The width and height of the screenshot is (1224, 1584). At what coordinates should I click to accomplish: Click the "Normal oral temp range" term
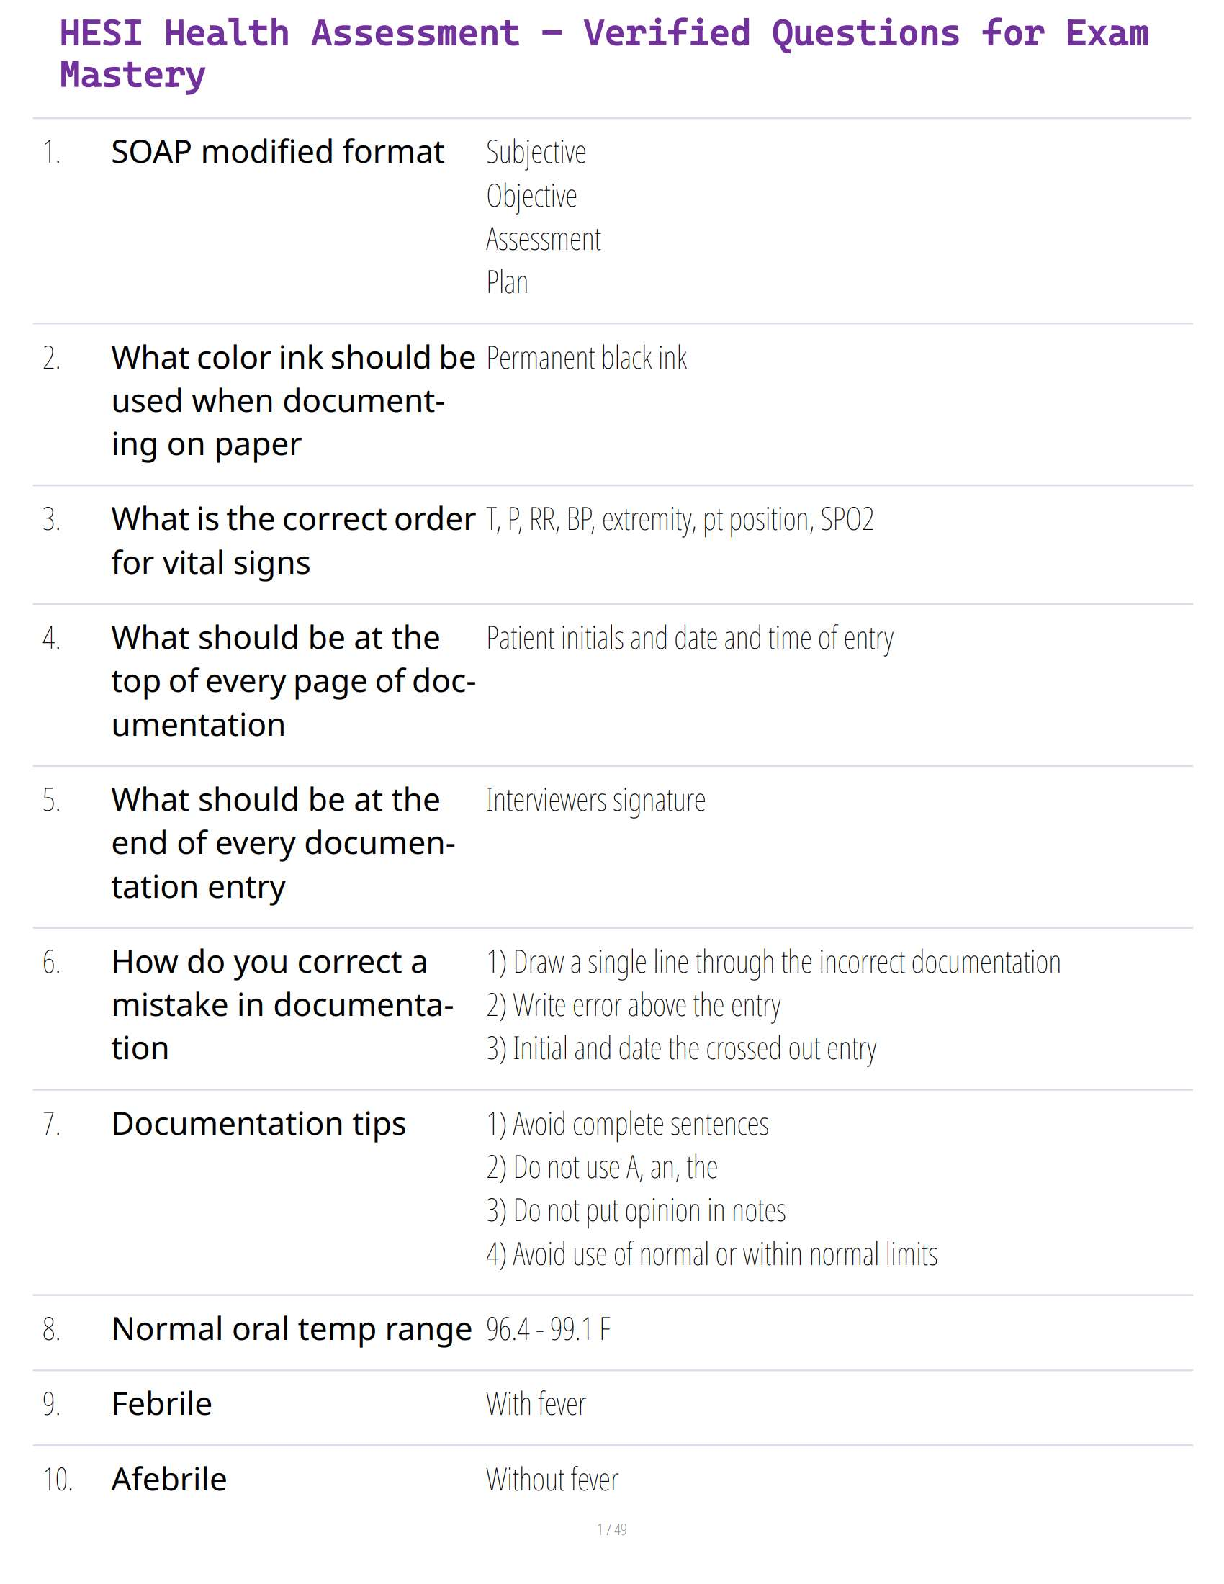tap(291, 1329)
